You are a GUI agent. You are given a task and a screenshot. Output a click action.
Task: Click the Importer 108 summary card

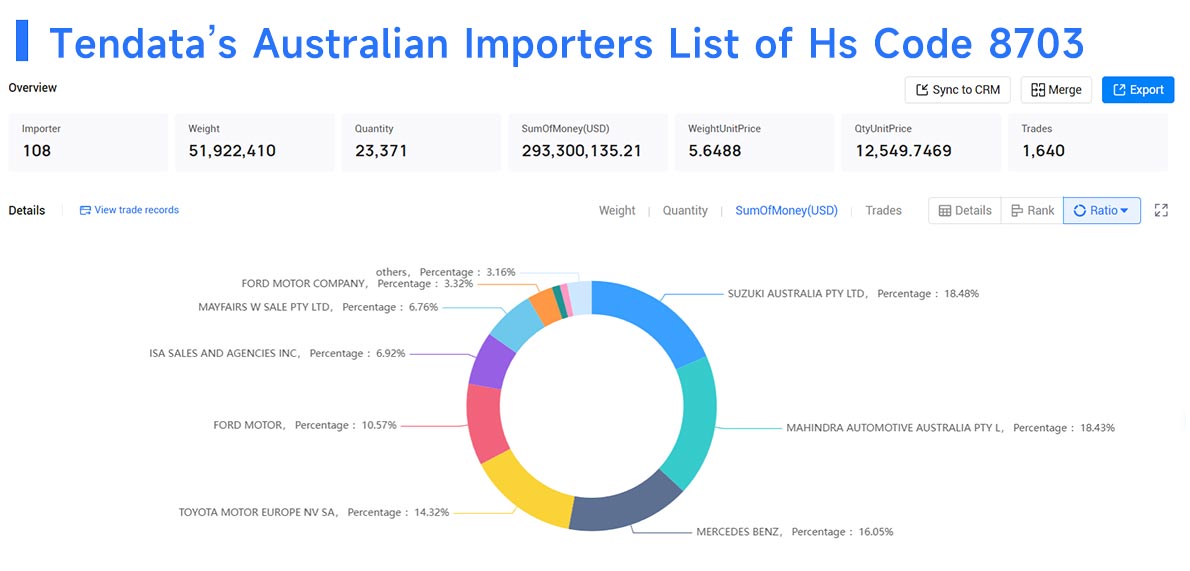pos(88,142)
